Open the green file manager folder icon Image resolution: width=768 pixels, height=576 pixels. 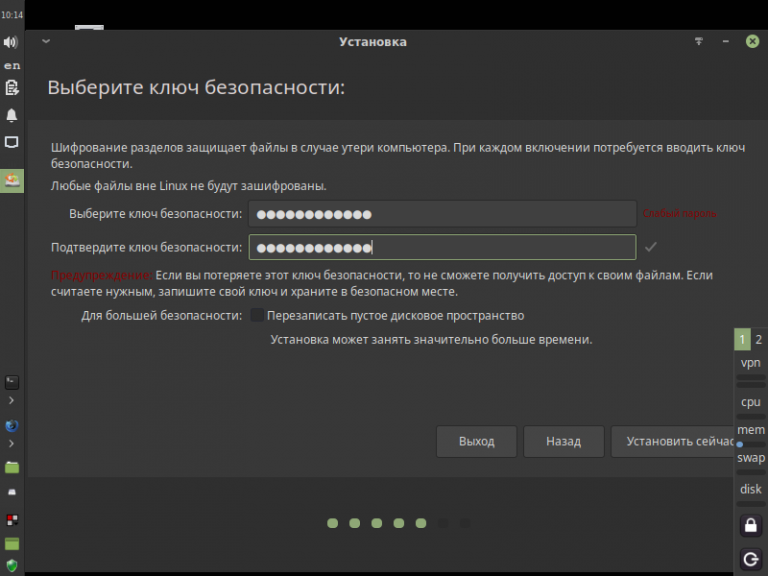(x=12, y=467)
